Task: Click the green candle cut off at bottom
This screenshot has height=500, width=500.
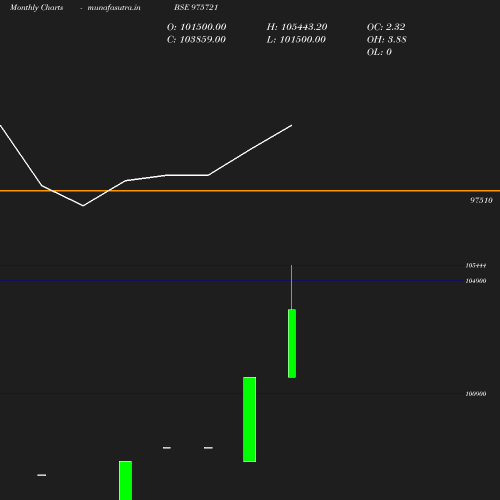Action: coord(125,480)
